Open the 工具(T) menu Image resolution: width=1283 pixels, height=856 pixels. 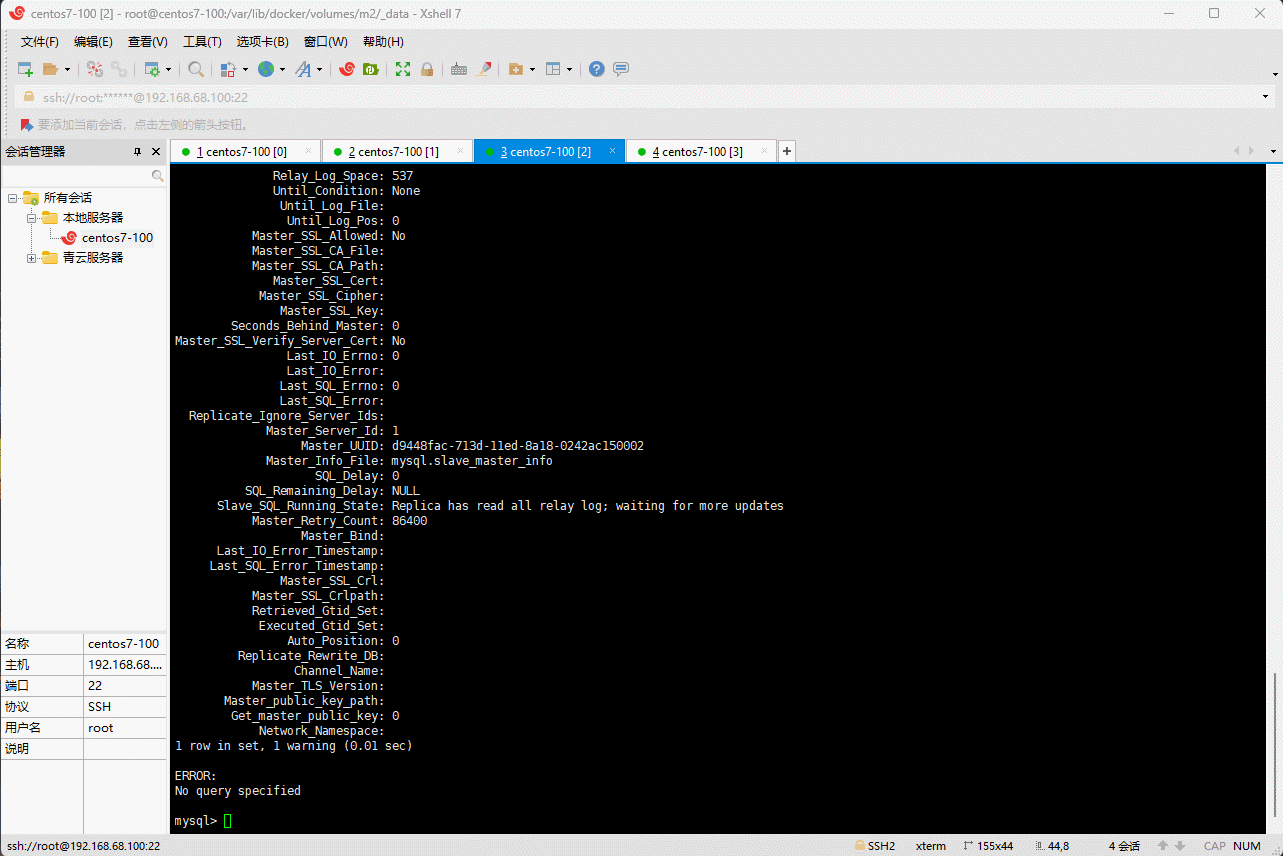click(202, 42)
